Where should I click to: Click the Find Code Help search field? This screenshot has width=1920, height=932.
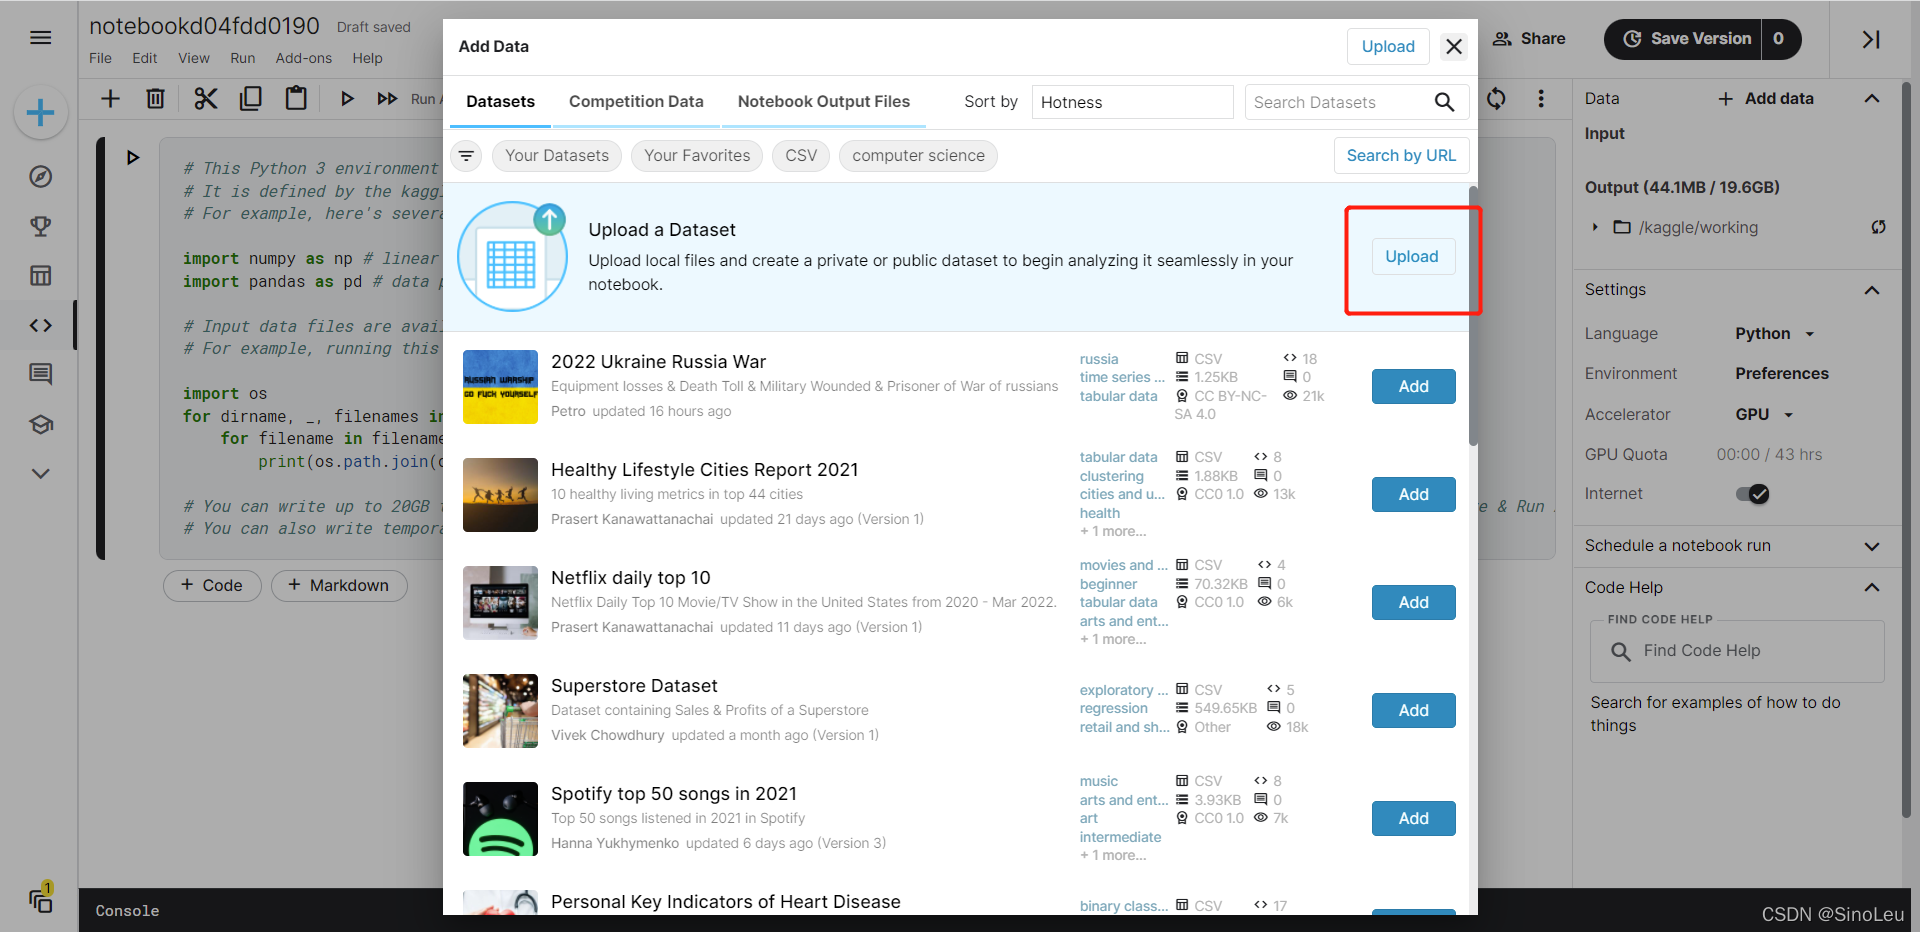coord(1737,651)
